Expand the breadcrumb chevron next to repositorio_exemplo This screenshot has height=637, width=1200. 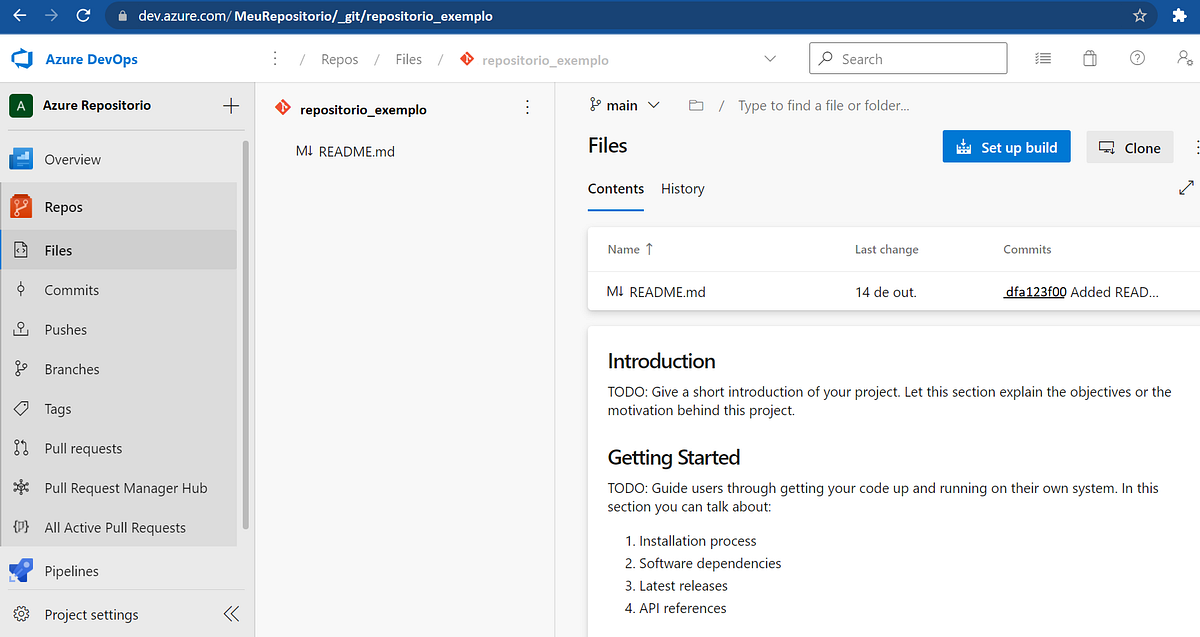click(770, 59)
